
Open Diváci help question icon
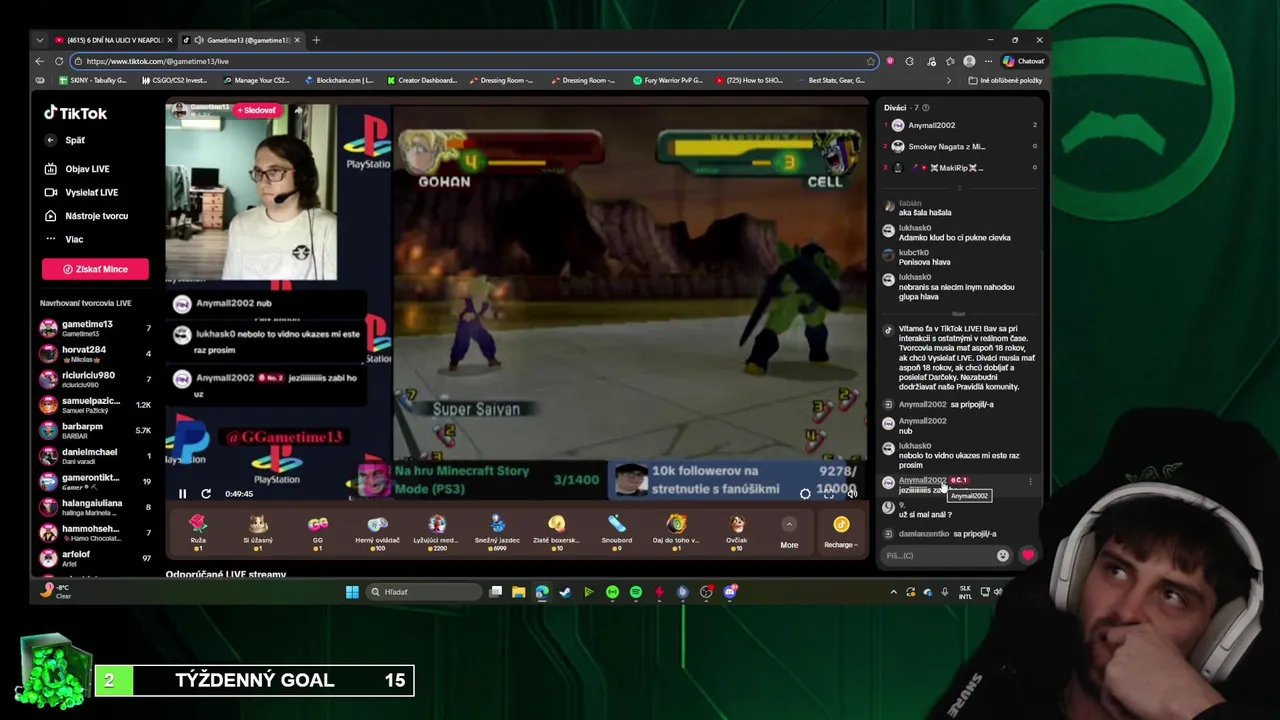(925, 108)
